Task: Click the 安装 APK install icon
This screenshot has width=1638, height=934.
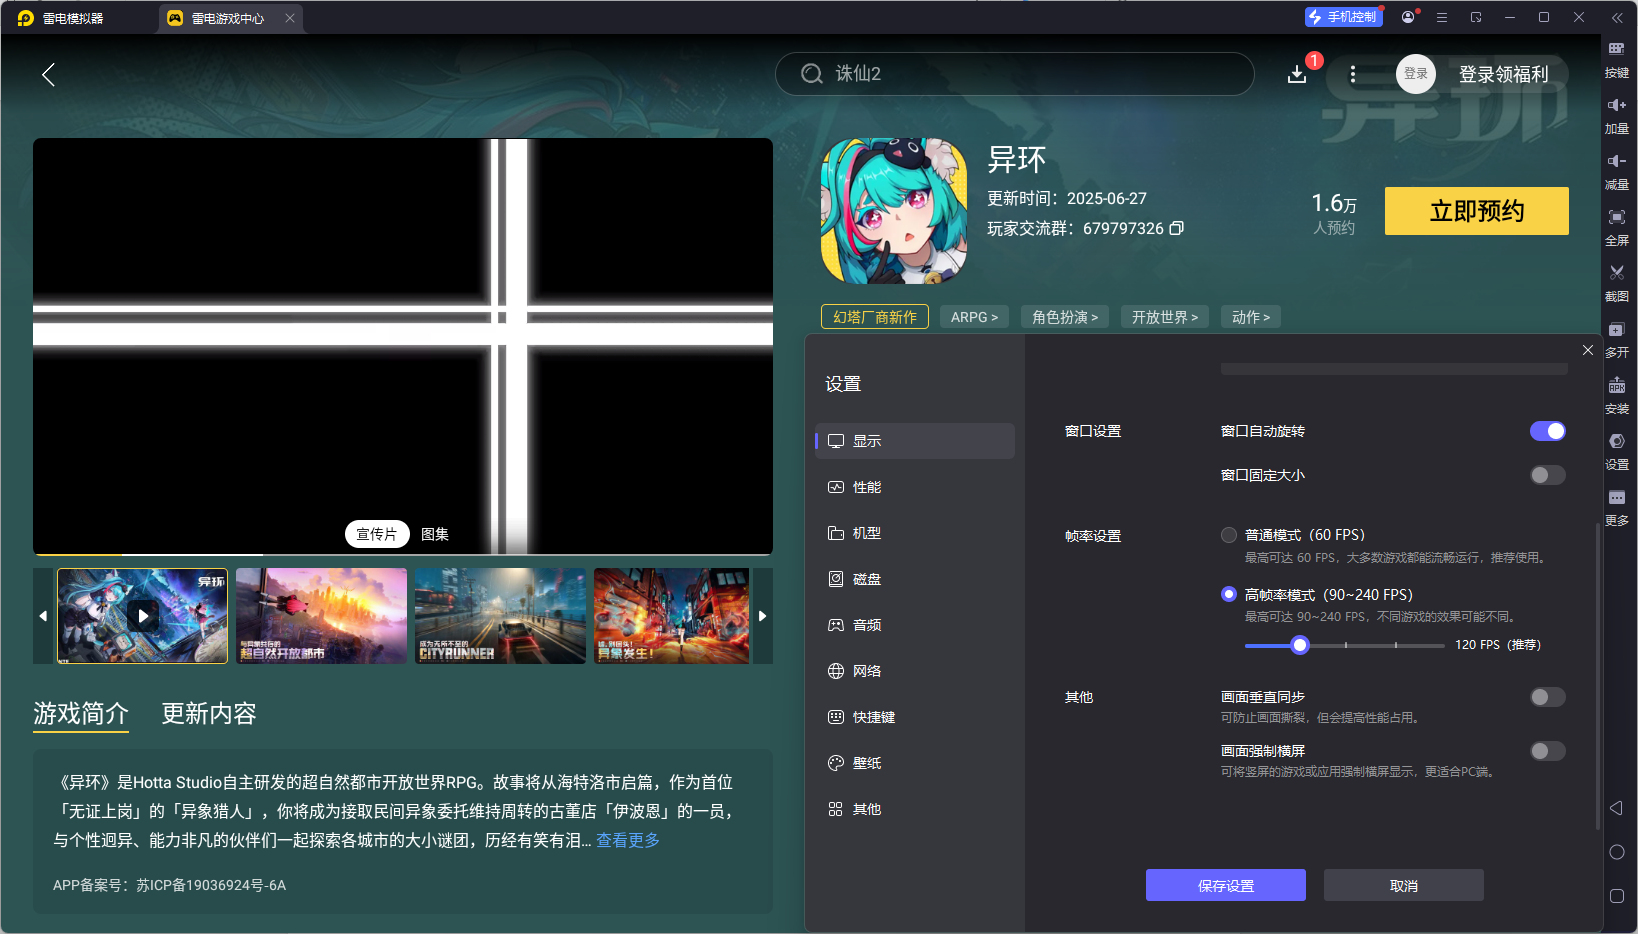Action: 1616,395
